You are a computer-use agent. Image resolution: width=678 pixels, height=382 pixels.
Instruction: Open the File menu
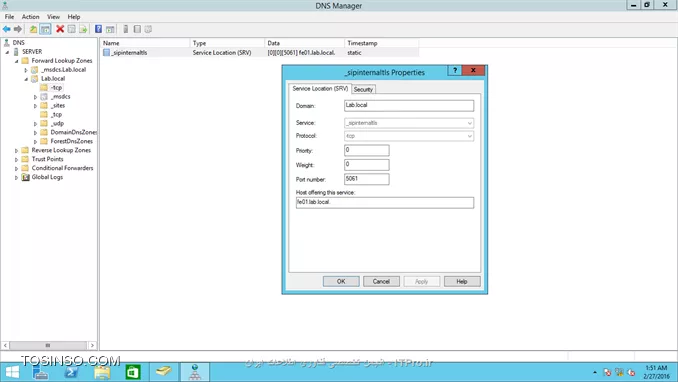point(10,17)
